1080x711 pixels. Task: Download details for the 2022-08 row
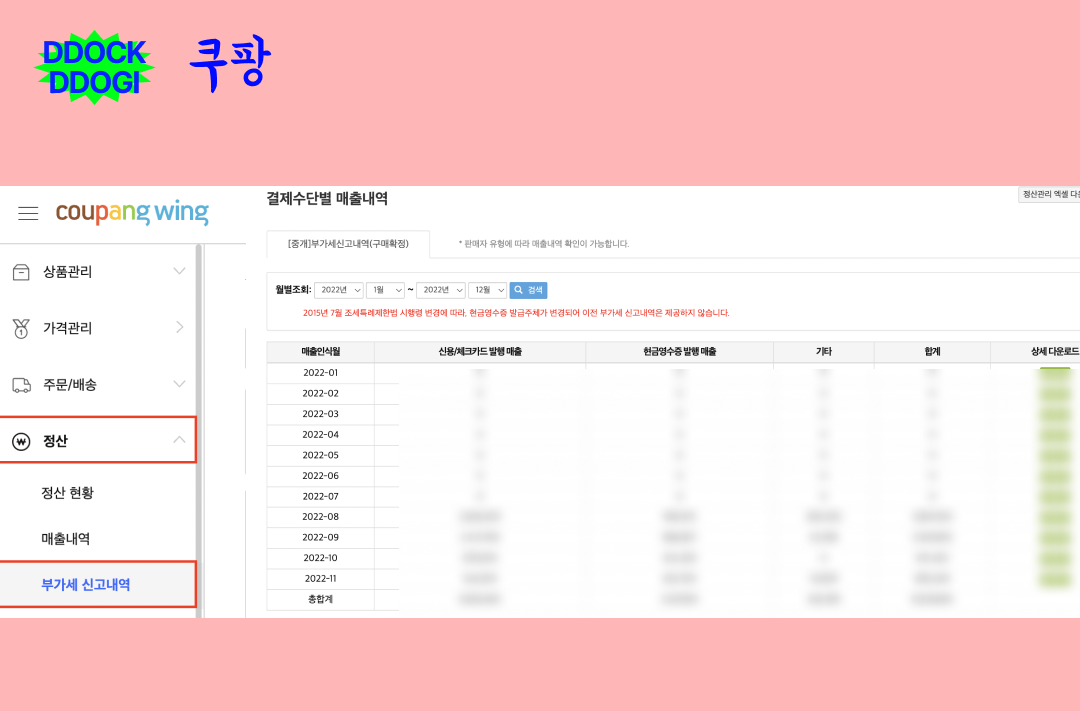[x=1055, y=517]
